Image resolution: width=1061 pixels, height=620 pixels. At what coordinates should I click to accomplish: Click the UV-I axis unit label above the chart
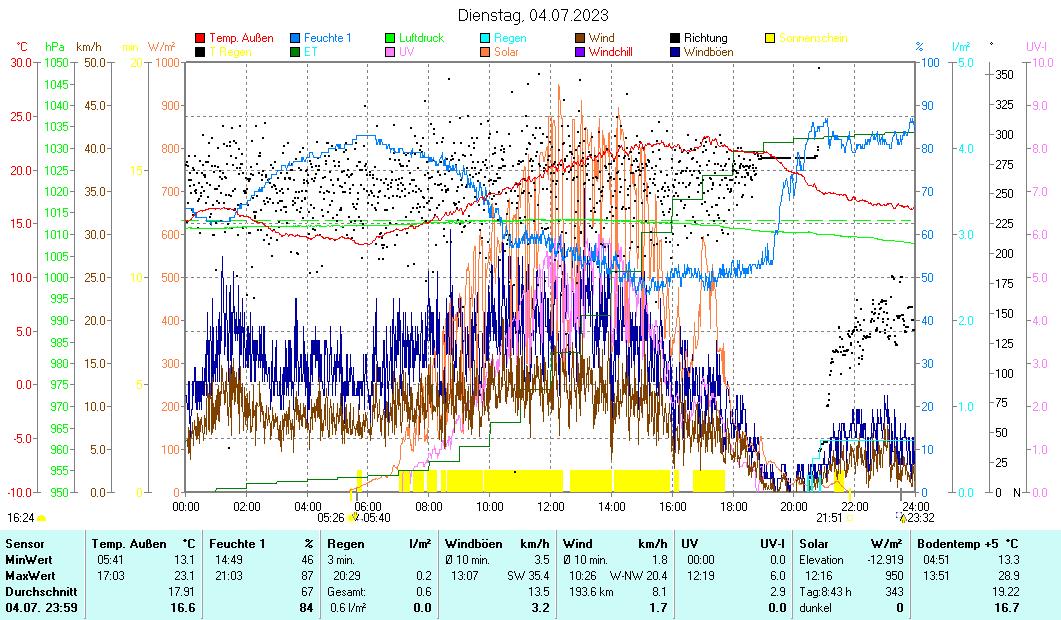[x=1036, y=47]
